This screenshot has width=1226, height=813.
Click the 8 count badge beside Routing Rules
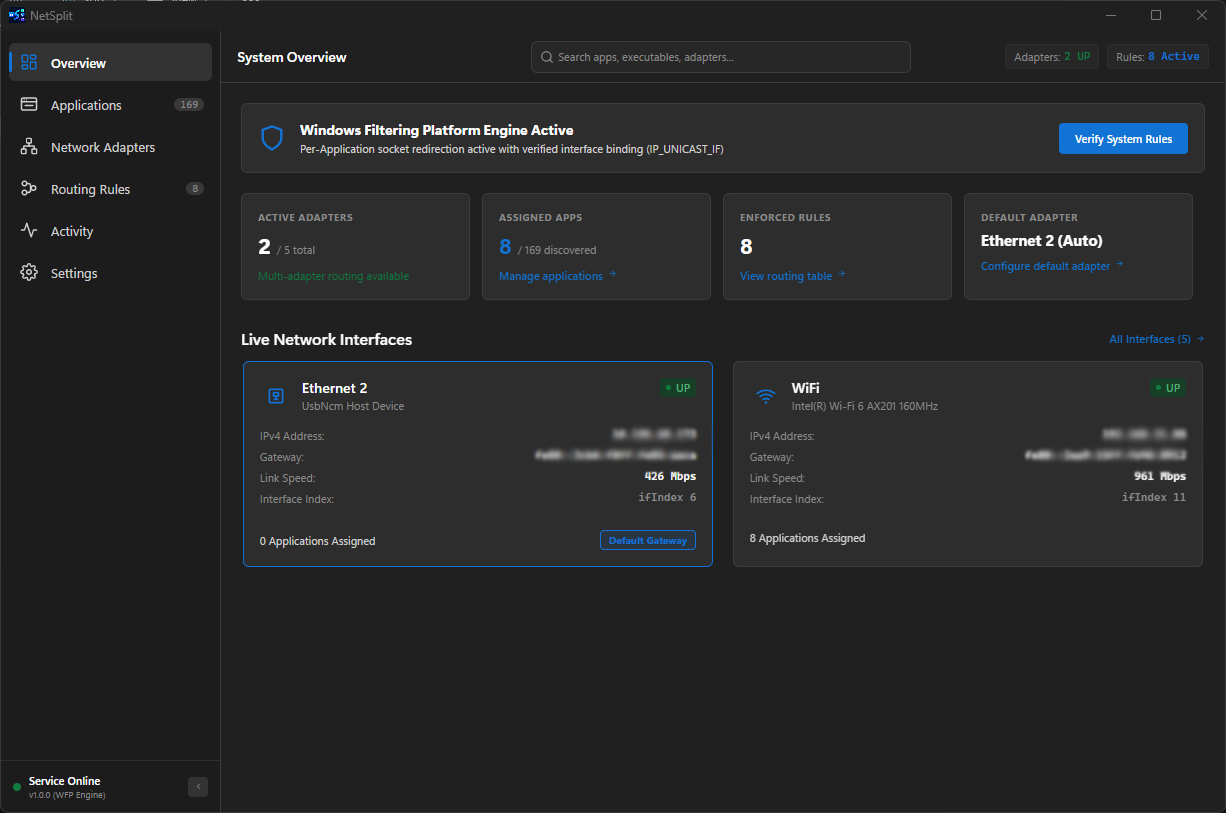pos(195,189)
